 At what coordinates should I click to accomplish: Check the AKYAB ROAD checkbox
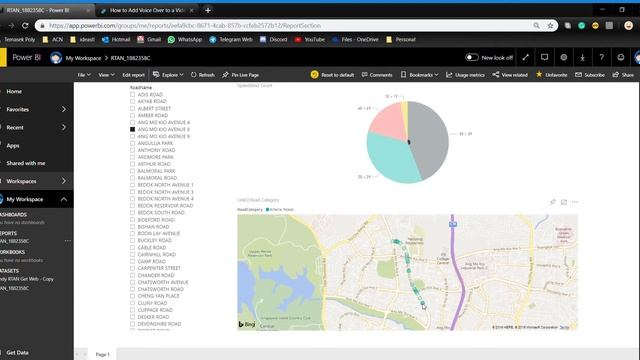(132, 101)
